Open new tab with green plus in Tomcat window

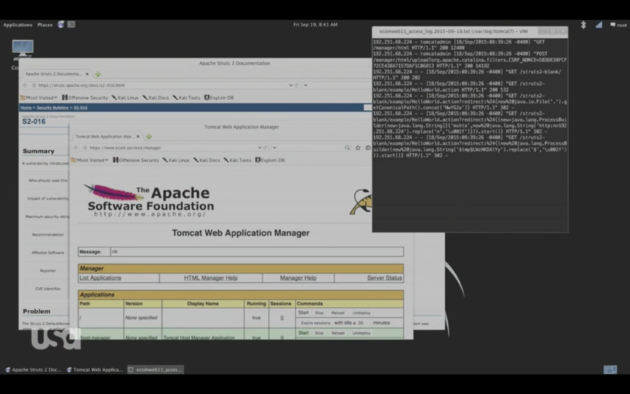tap(149, 137)
